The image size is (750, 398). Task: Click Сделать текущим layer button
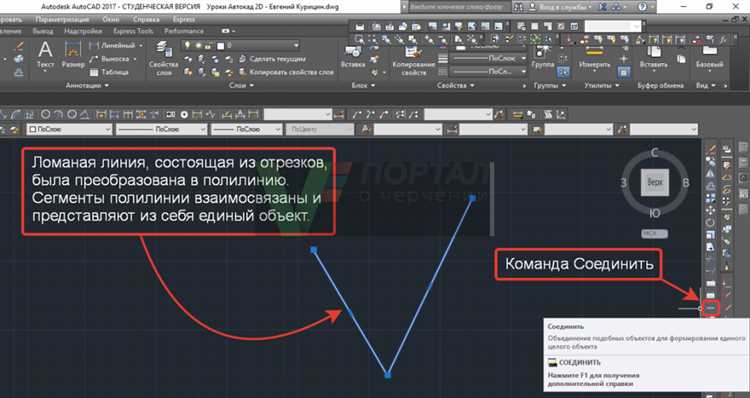point(272,59)
